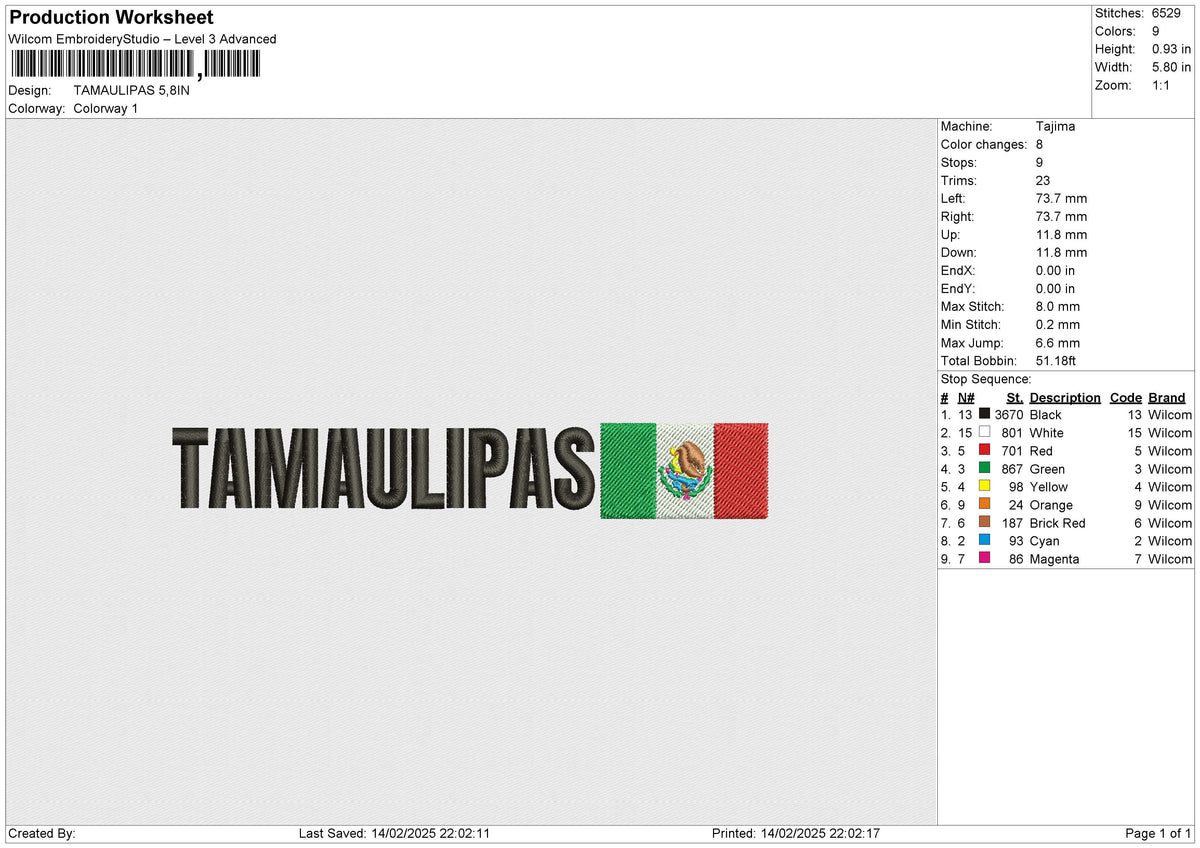
Task: Click the Left value '73.7 mm'
Action: point(1061,198)
